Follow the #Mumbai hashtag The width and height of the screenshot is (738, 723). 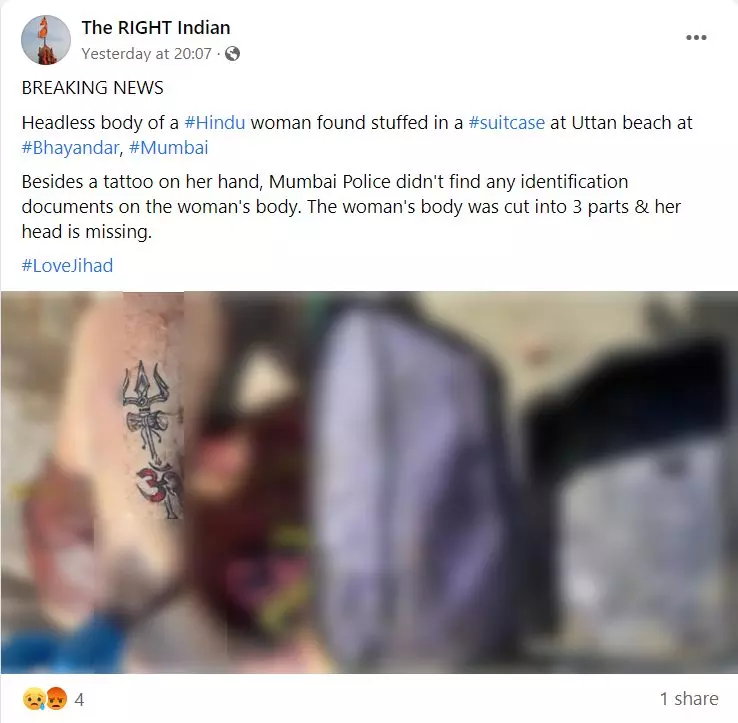168,148
